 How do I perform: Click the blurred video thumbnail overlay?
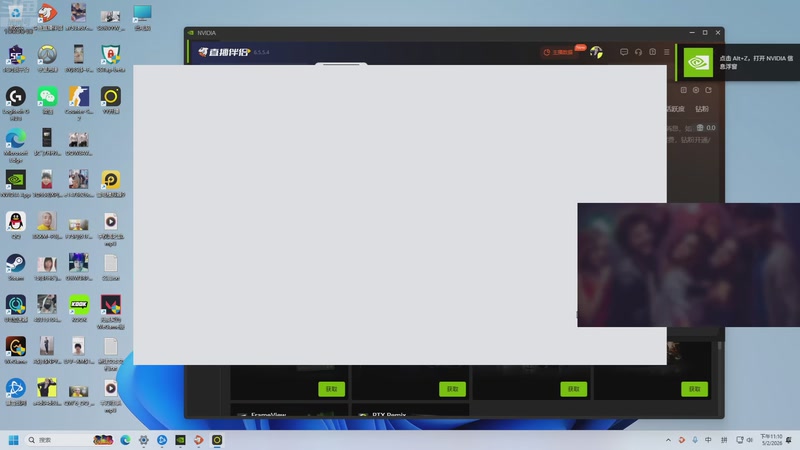tap(688, 265)
